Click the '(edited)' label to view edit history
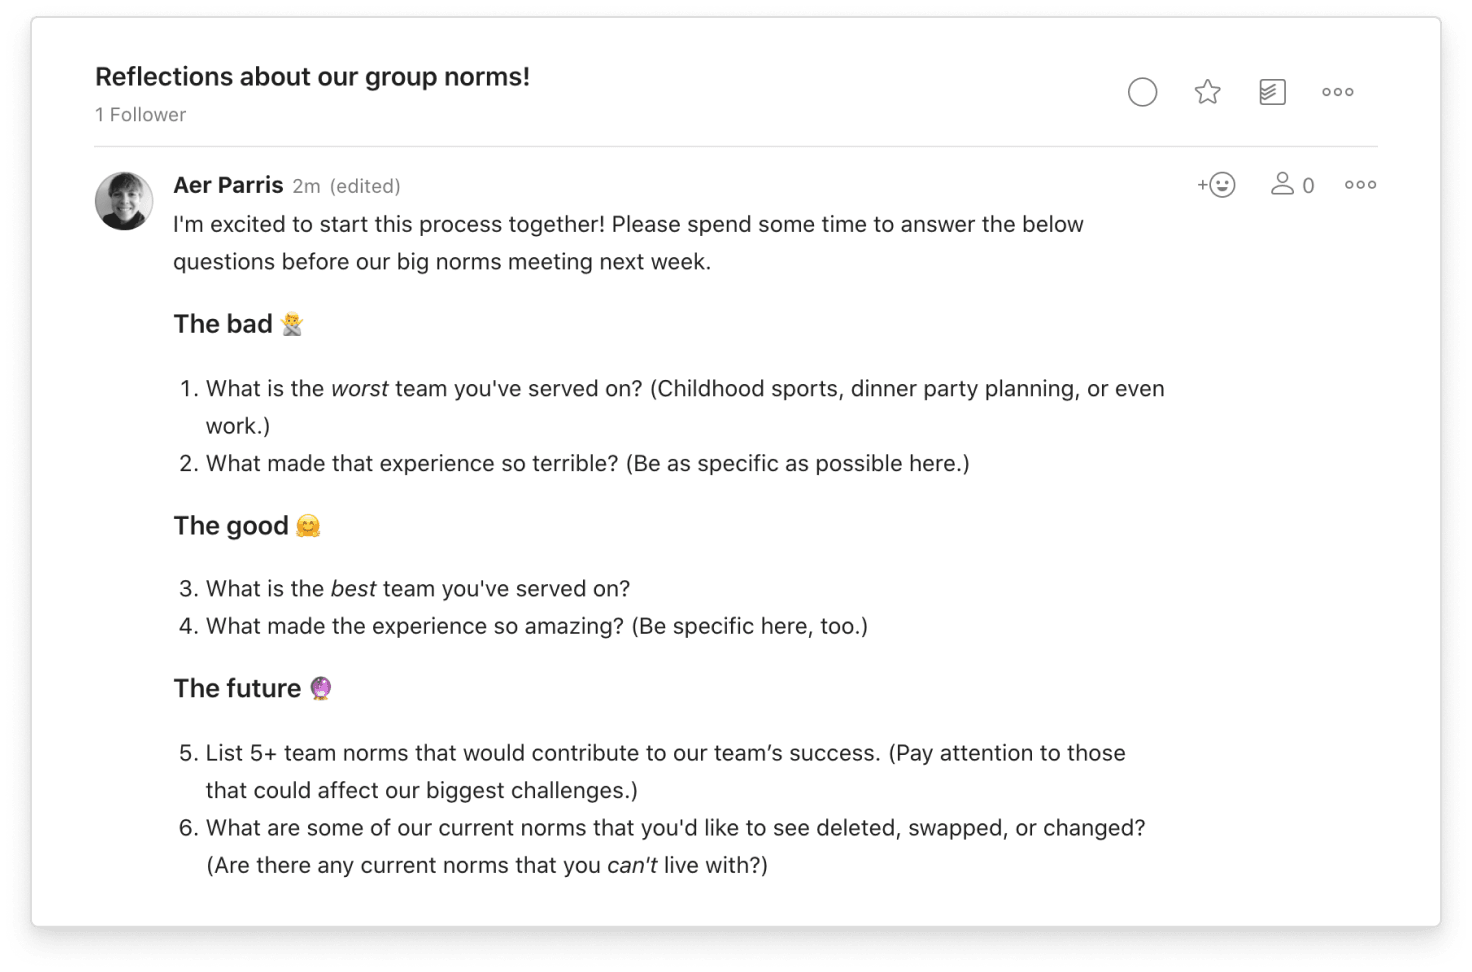The image size is (1472, 972). point(364,186)
